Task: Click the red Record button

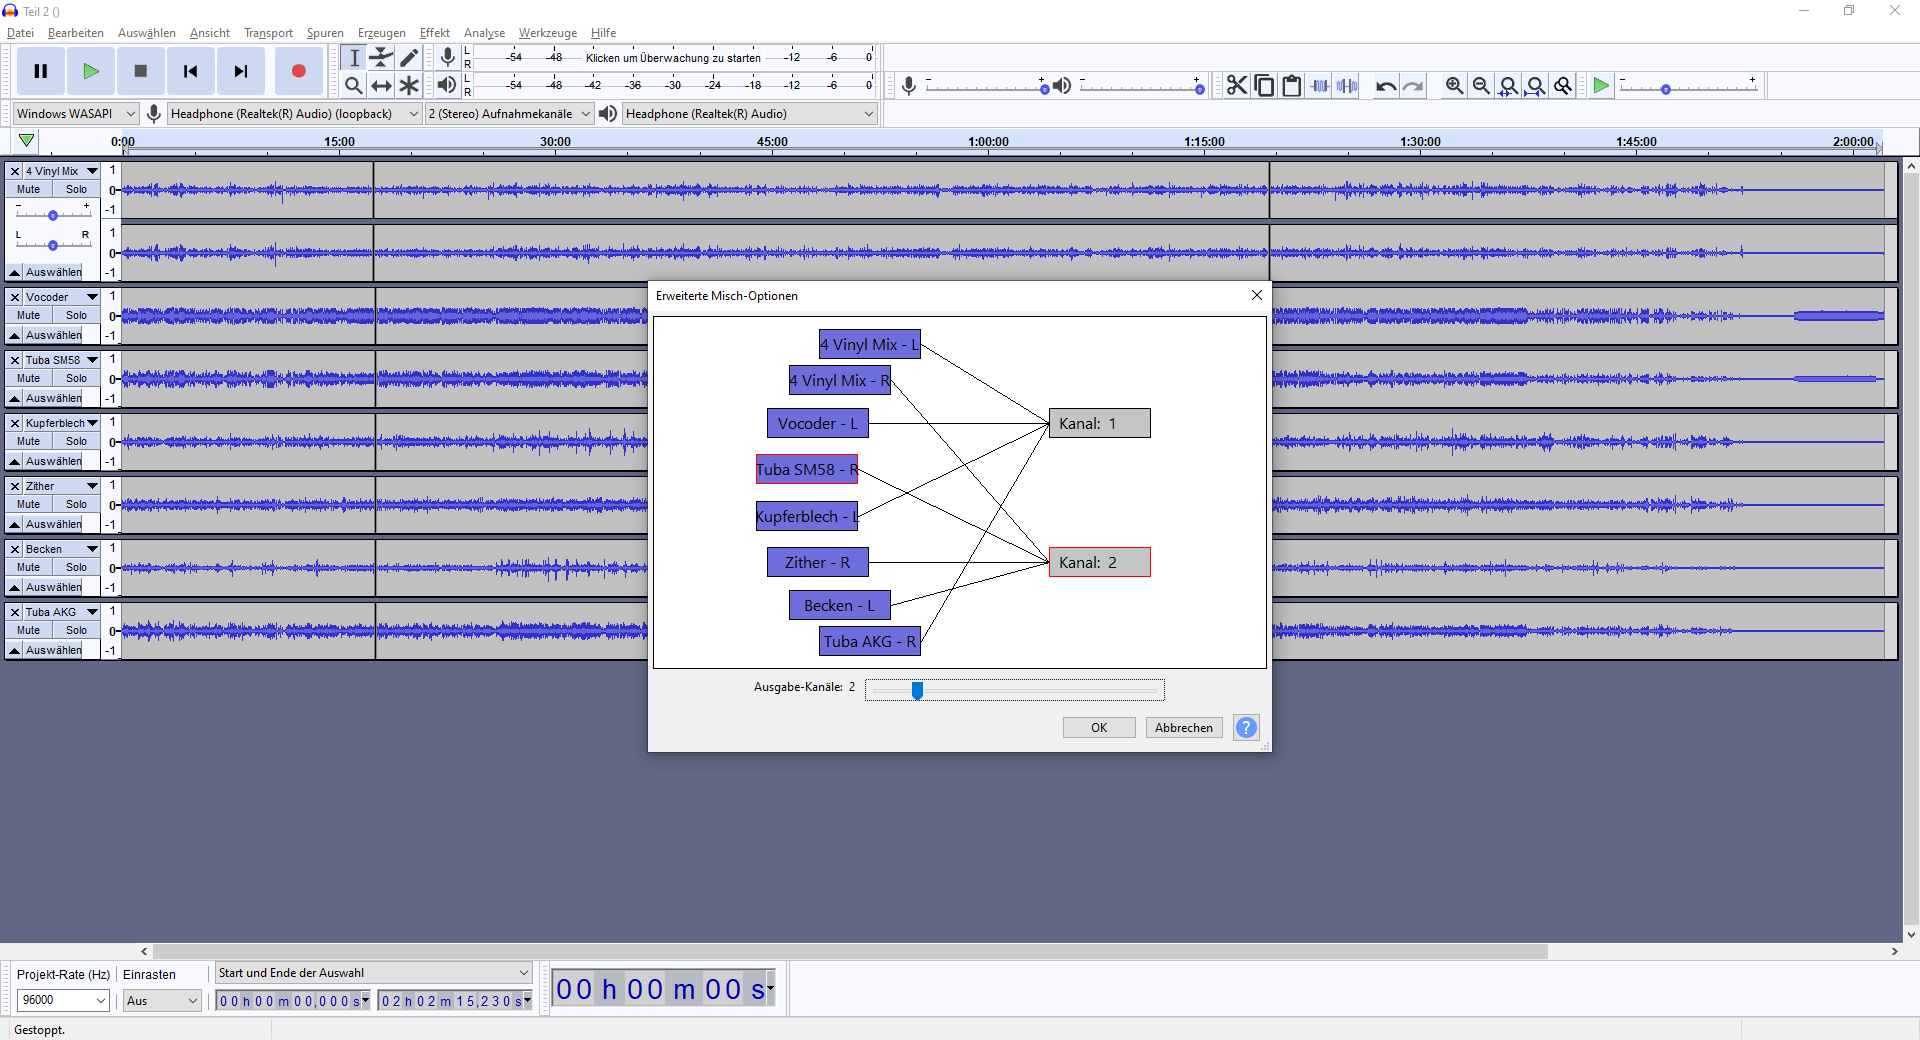Action: tap(298, 71)
